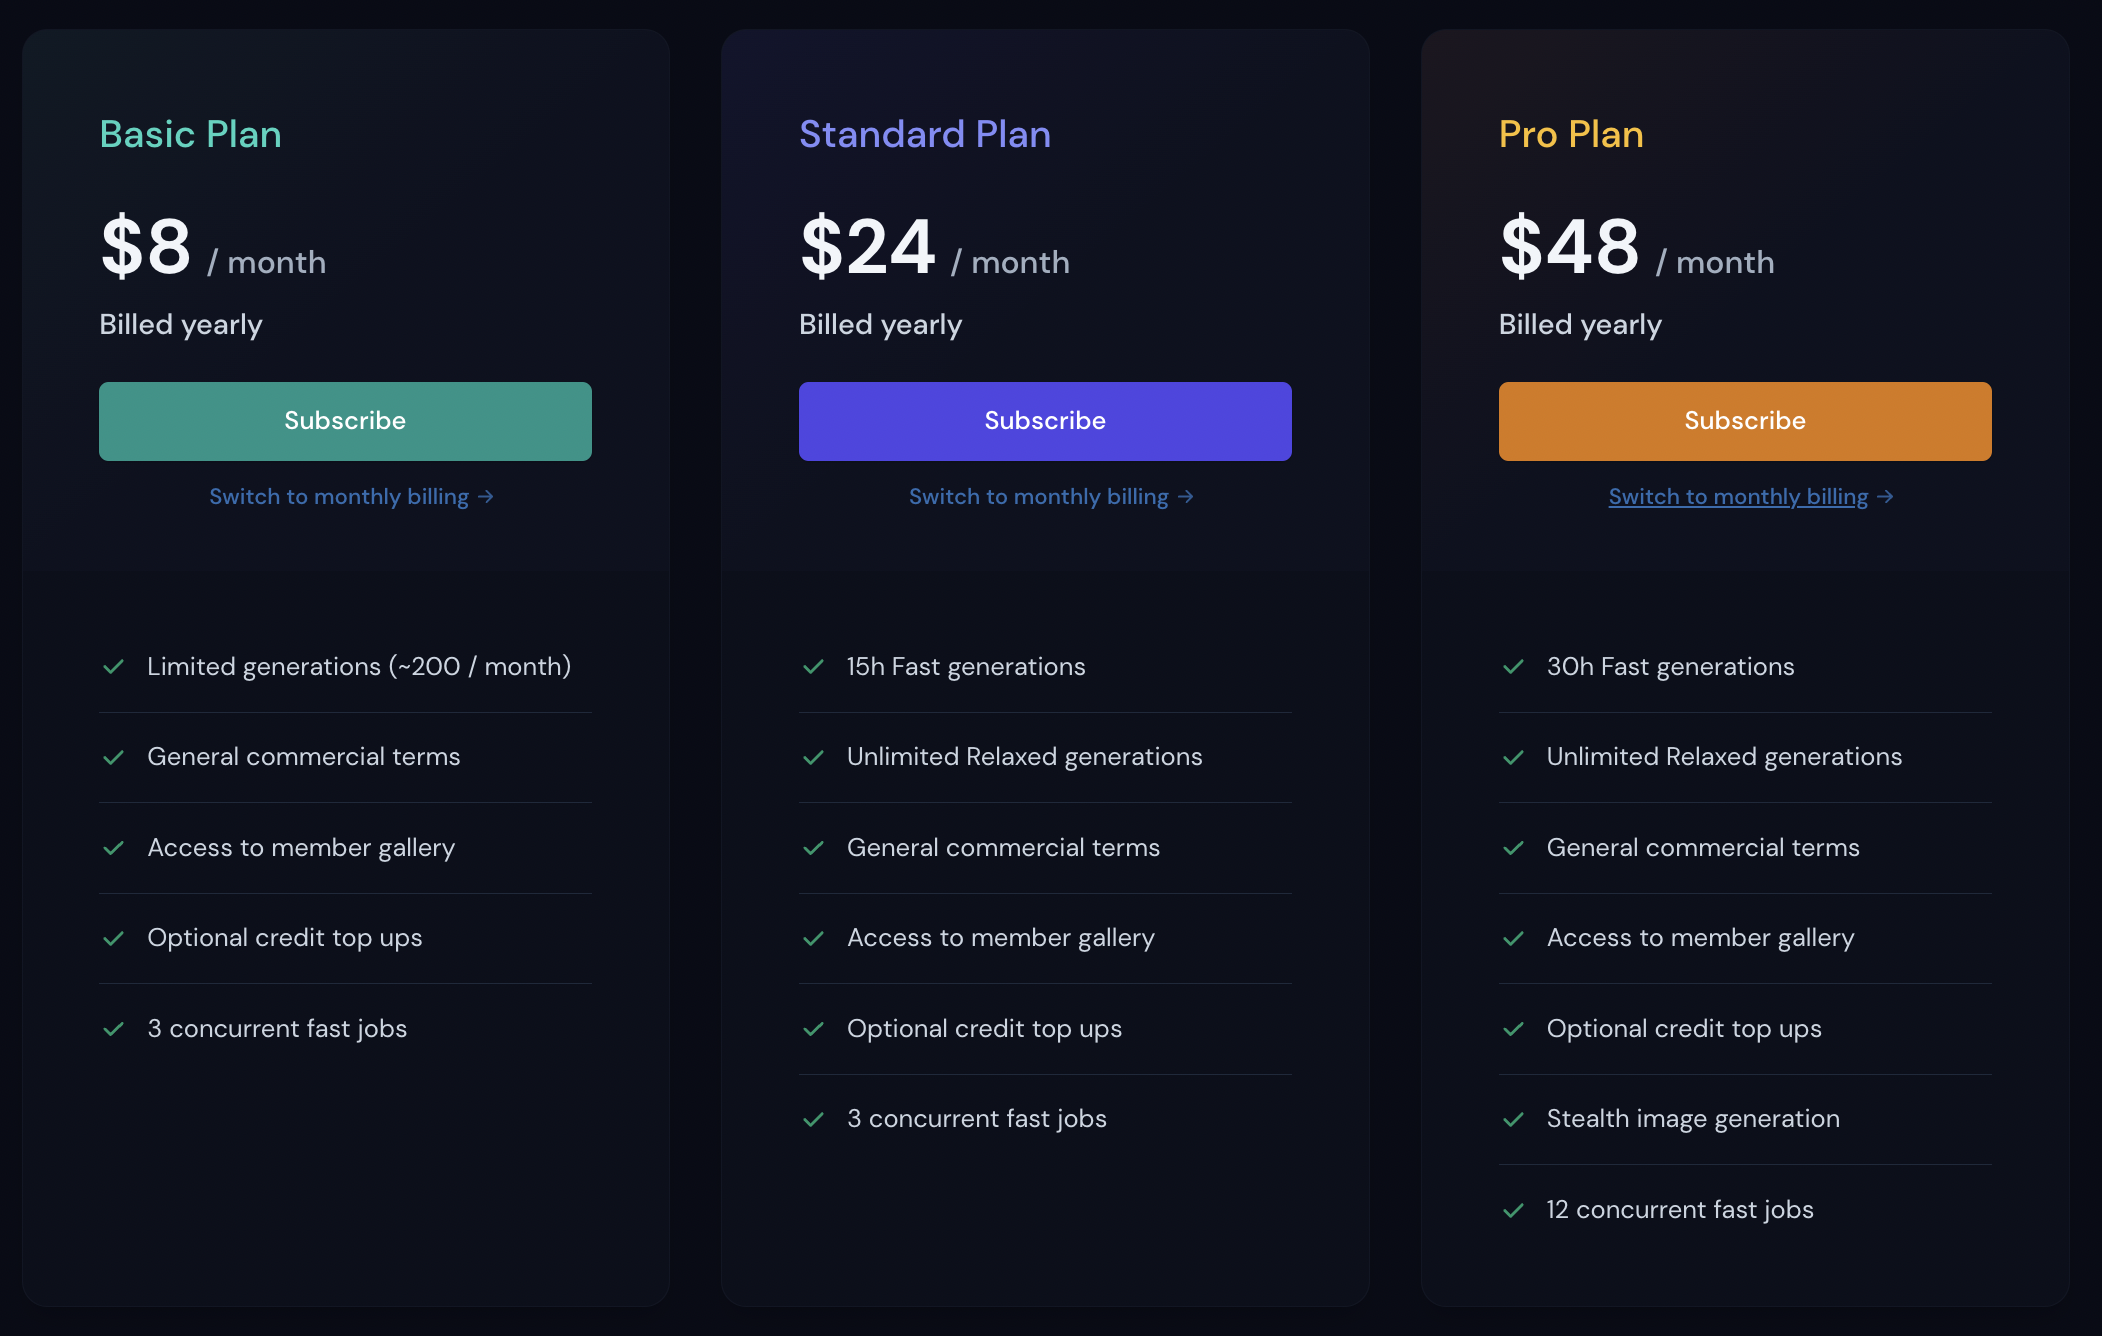
Task: Click the checkmark next to 30h Fast generations
Action: [x=1514, y=667]
